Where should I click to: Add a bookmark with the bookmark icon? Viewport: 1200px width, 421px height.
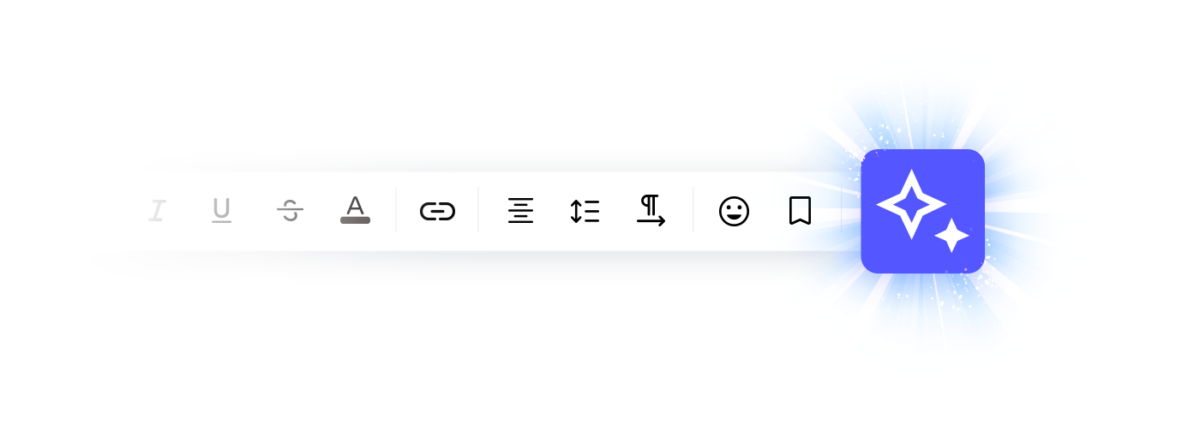pyautogui.click(x=800, y=211)
